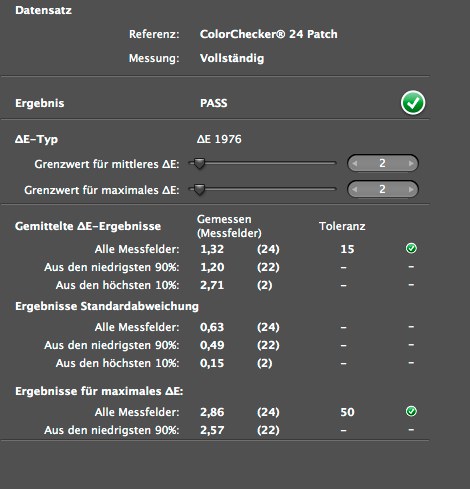Click the tolerance value '15'
The width and height of the screenshot is (470, 489).
[x=347, y=249]
